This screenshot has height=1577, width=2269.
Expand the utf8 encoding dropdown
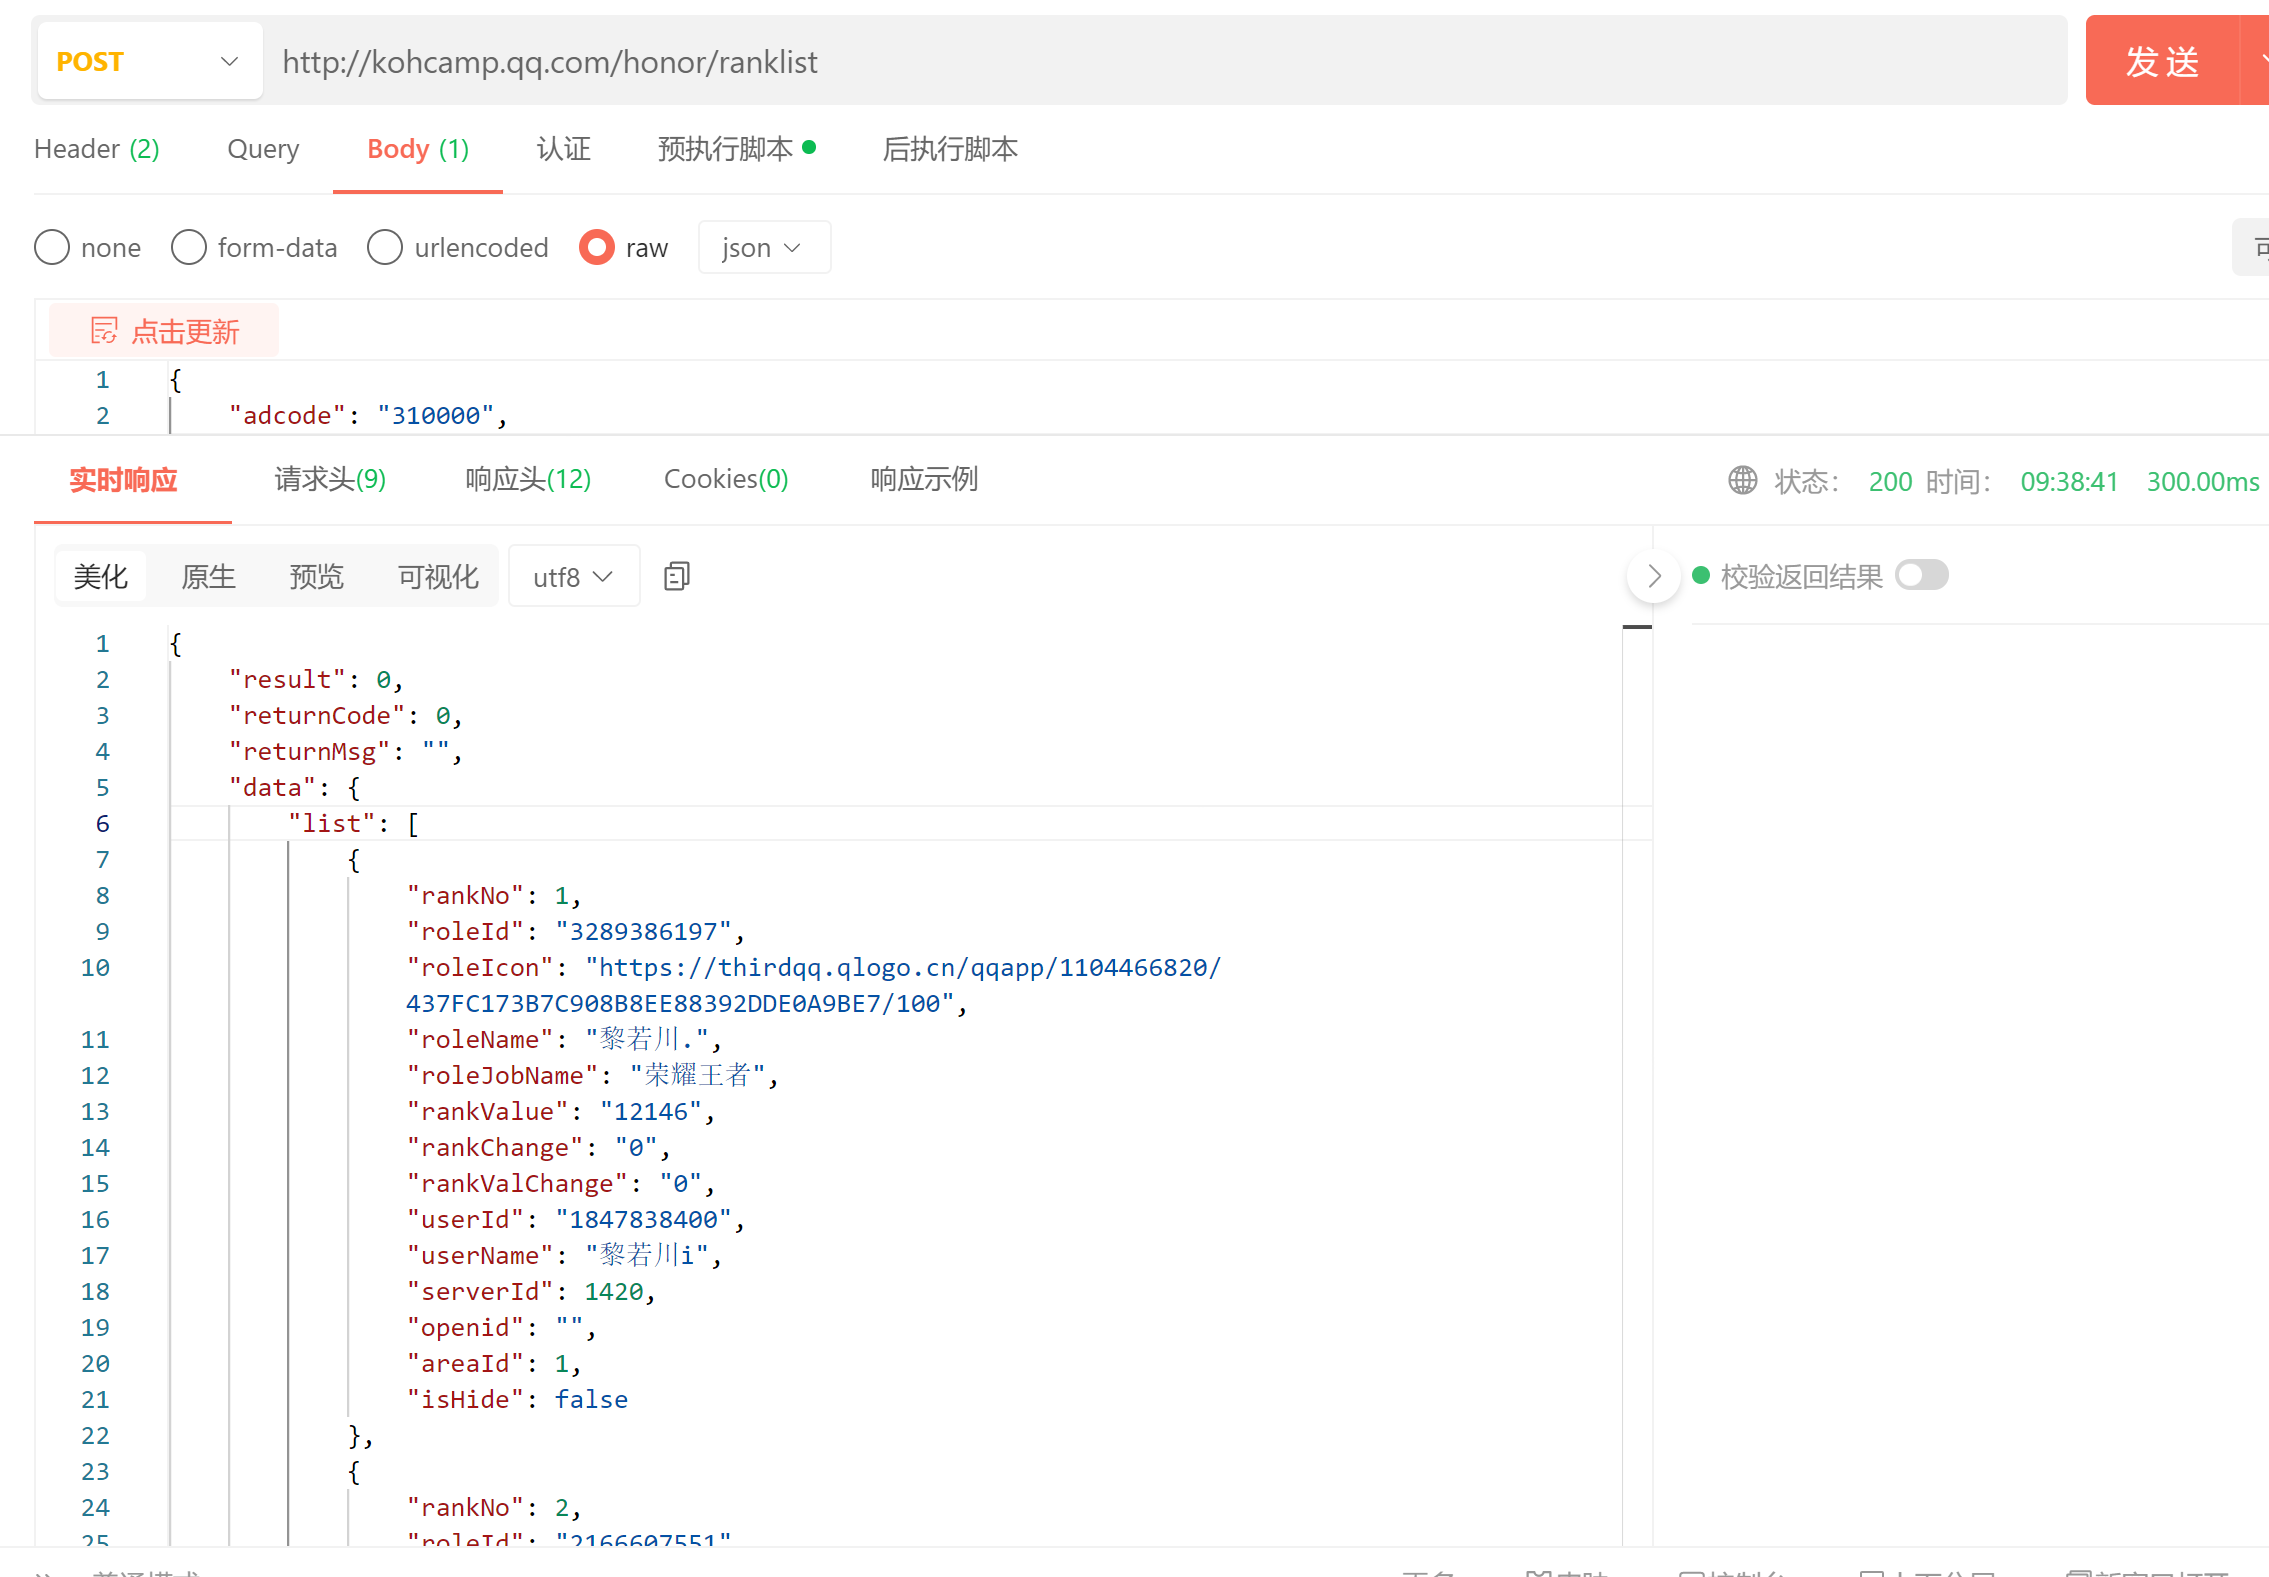point(573,577)
